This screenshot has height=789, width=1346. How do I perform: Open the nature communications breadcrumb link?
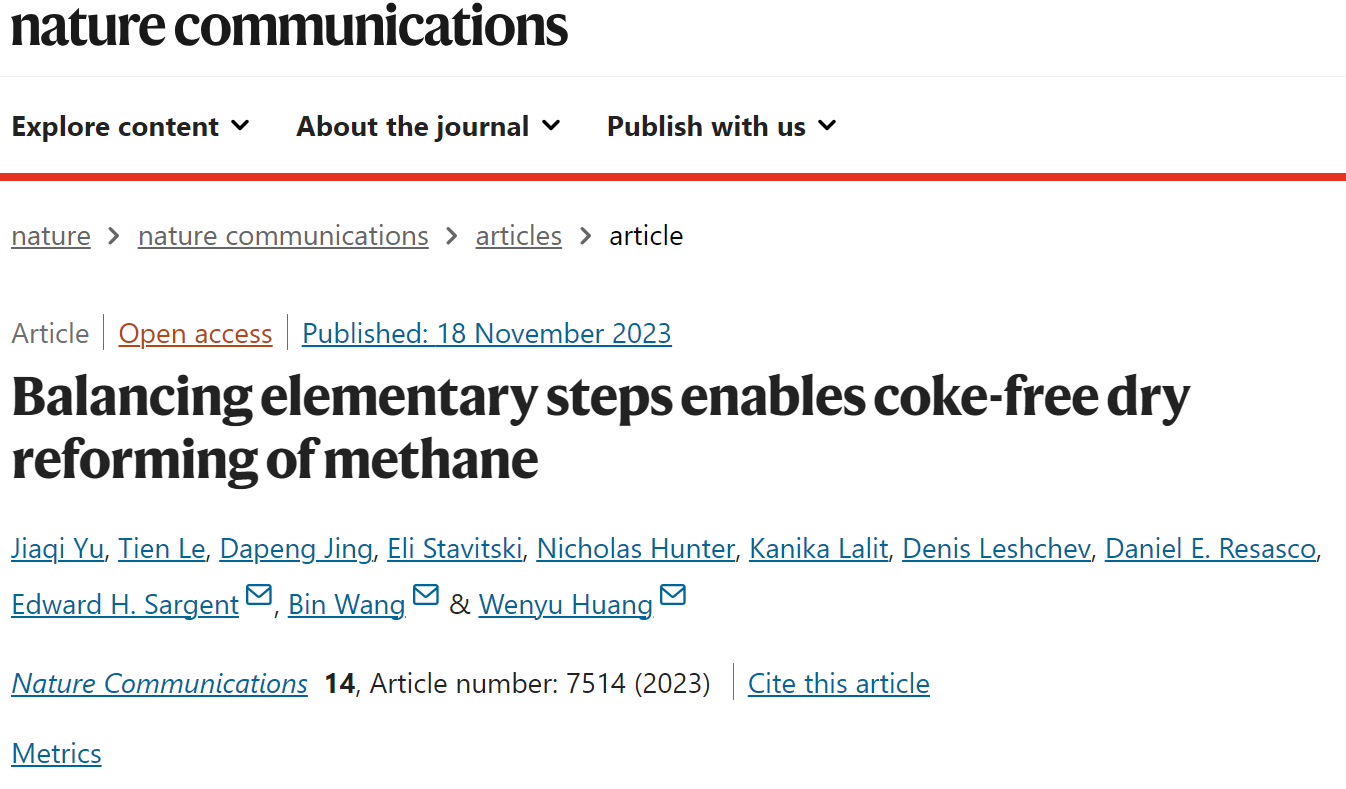pyautogui.click(x=283, y=236)
